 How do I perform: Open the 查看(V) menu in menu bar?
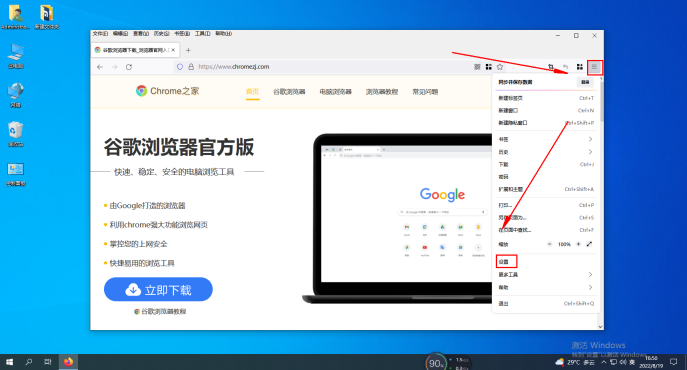coord(141,34)
